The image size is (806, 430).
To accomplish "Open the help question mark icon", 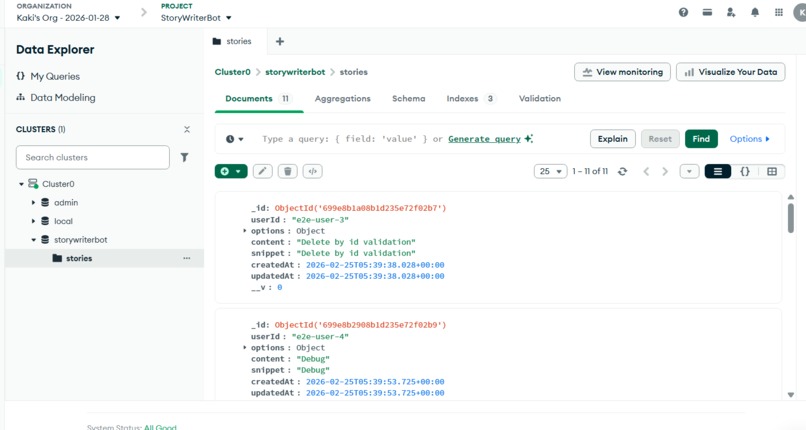I will pos(683,12).
